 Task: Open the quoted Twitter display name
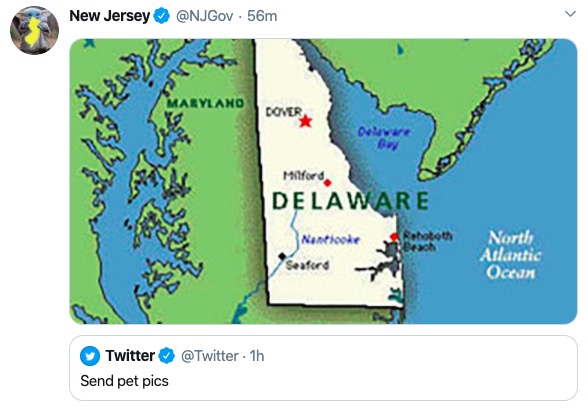point(130,356)
